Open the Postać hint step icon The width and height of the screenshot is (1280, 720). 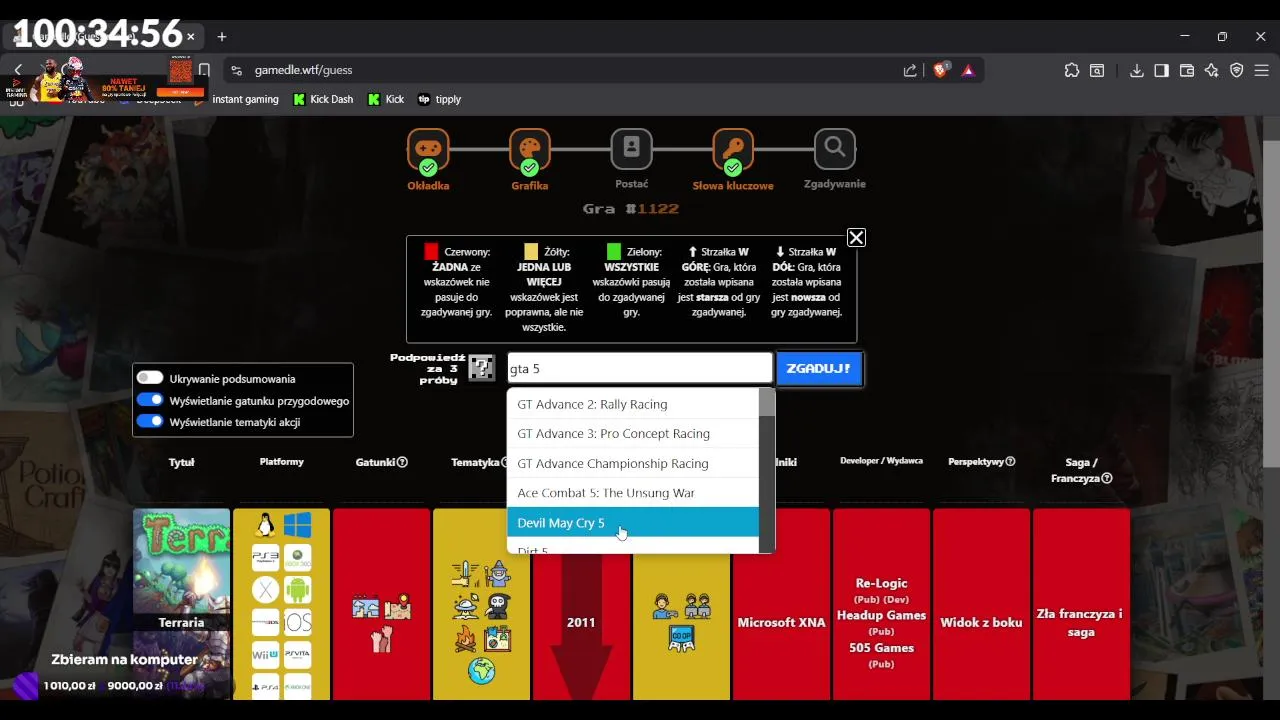pyautogui.click(x=631, y=149)
